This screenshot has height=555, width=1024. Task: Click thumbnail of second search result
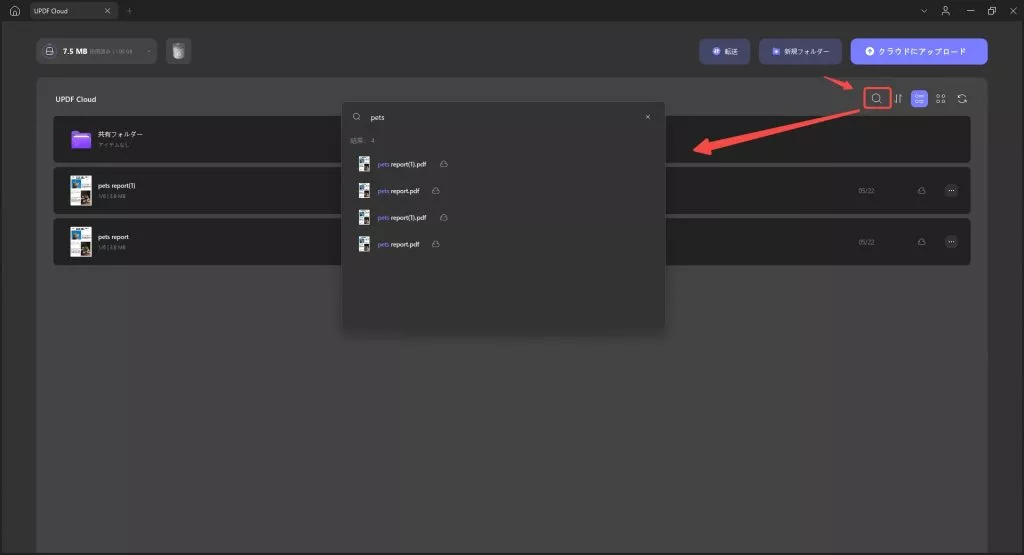point(364,191)
